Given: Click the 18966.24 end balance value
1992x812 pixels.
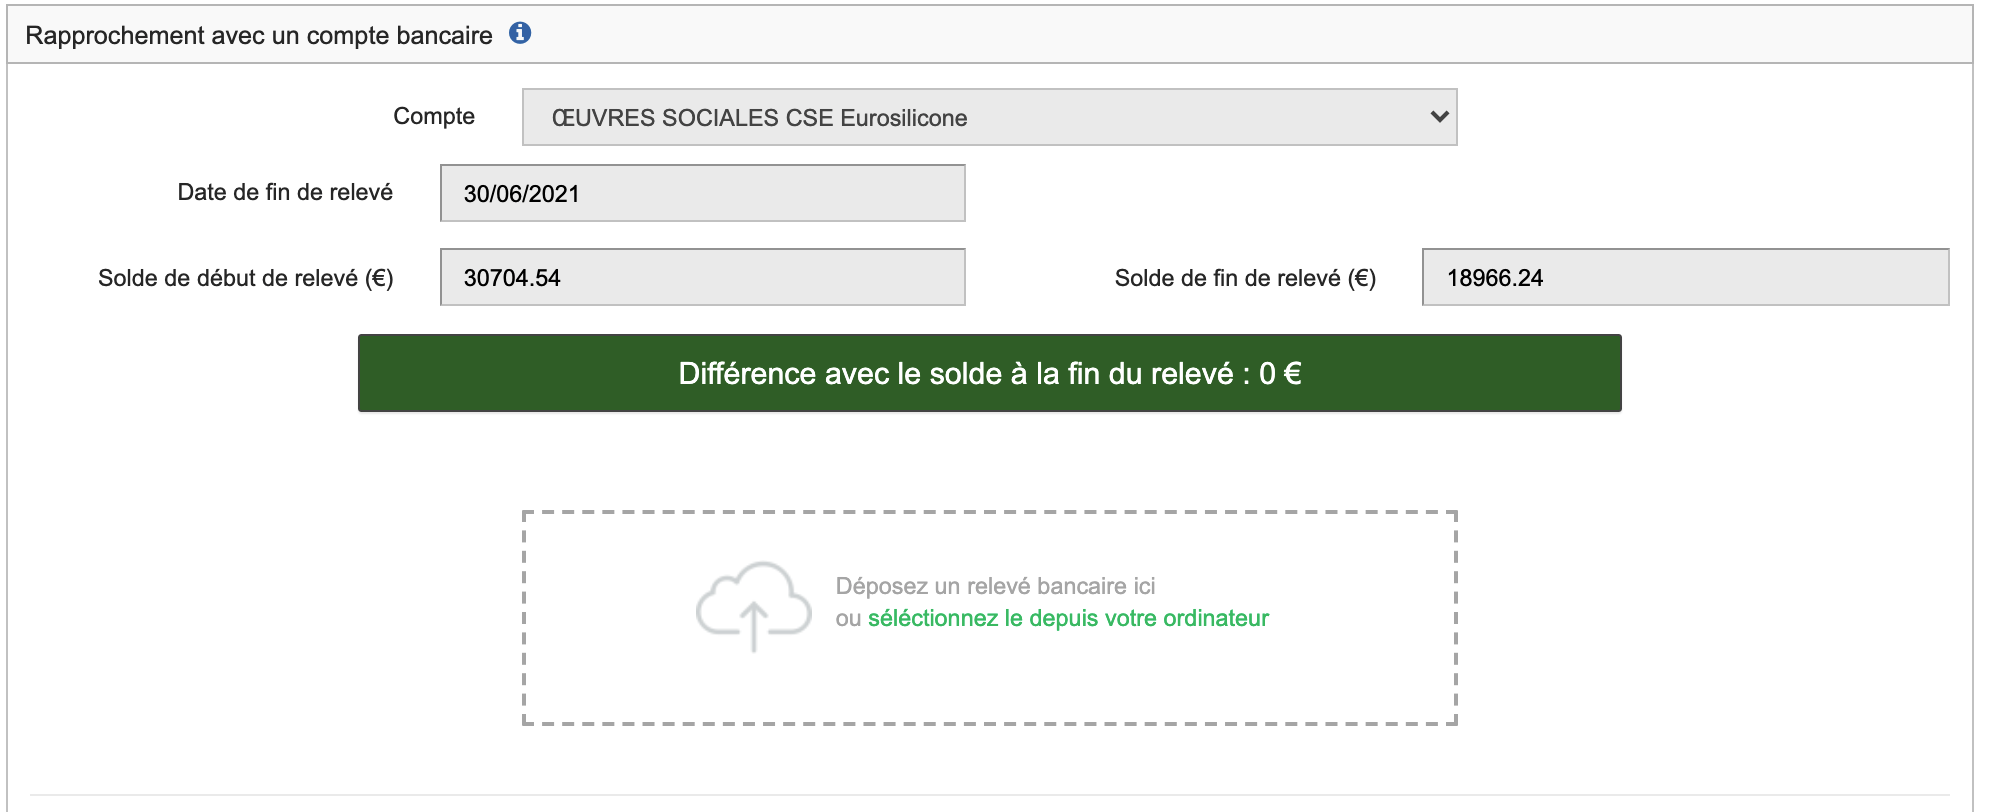Looking at the screenshot, I should (x=1494, y=278).
